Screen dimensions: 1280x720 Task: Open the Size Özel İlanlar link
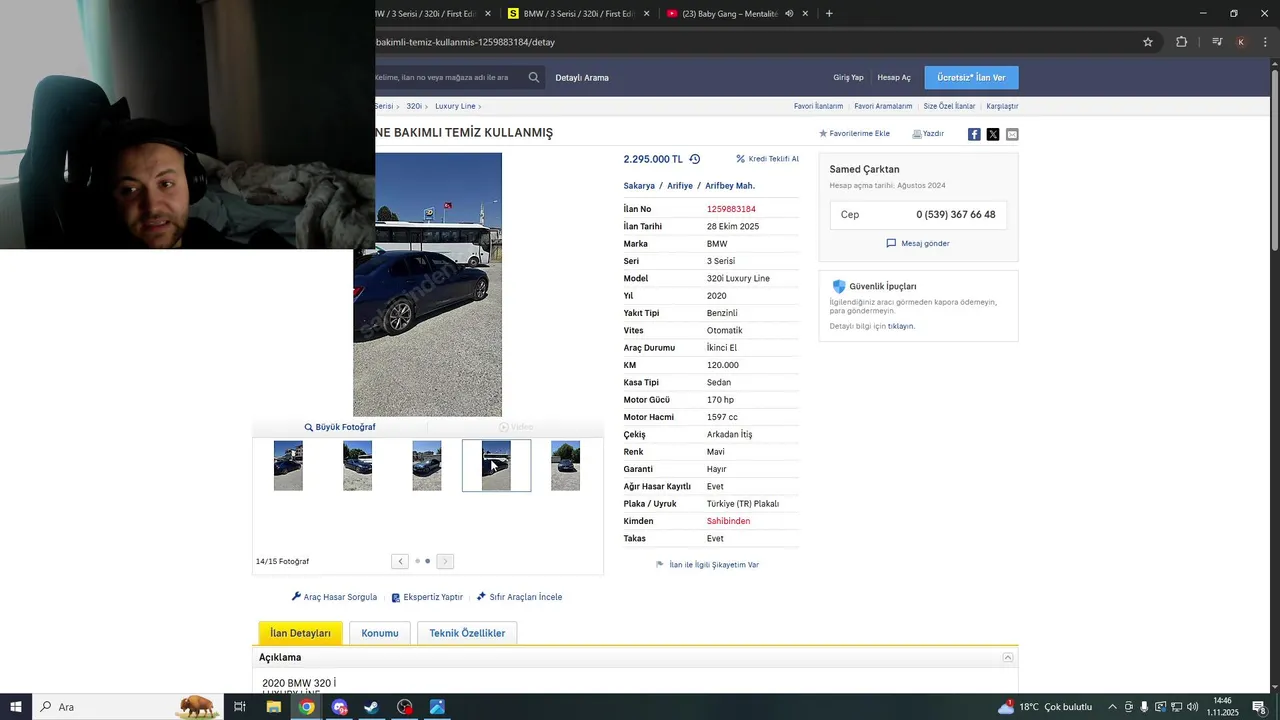tap(949, 106)
